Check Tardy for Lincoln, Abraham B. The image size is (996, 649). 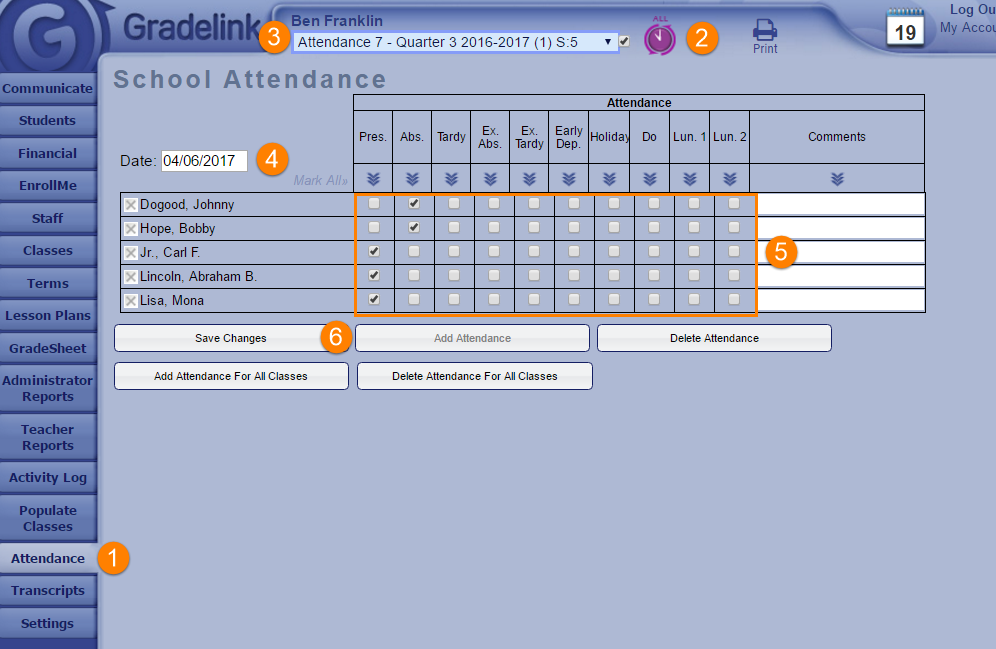click(454, 275)
